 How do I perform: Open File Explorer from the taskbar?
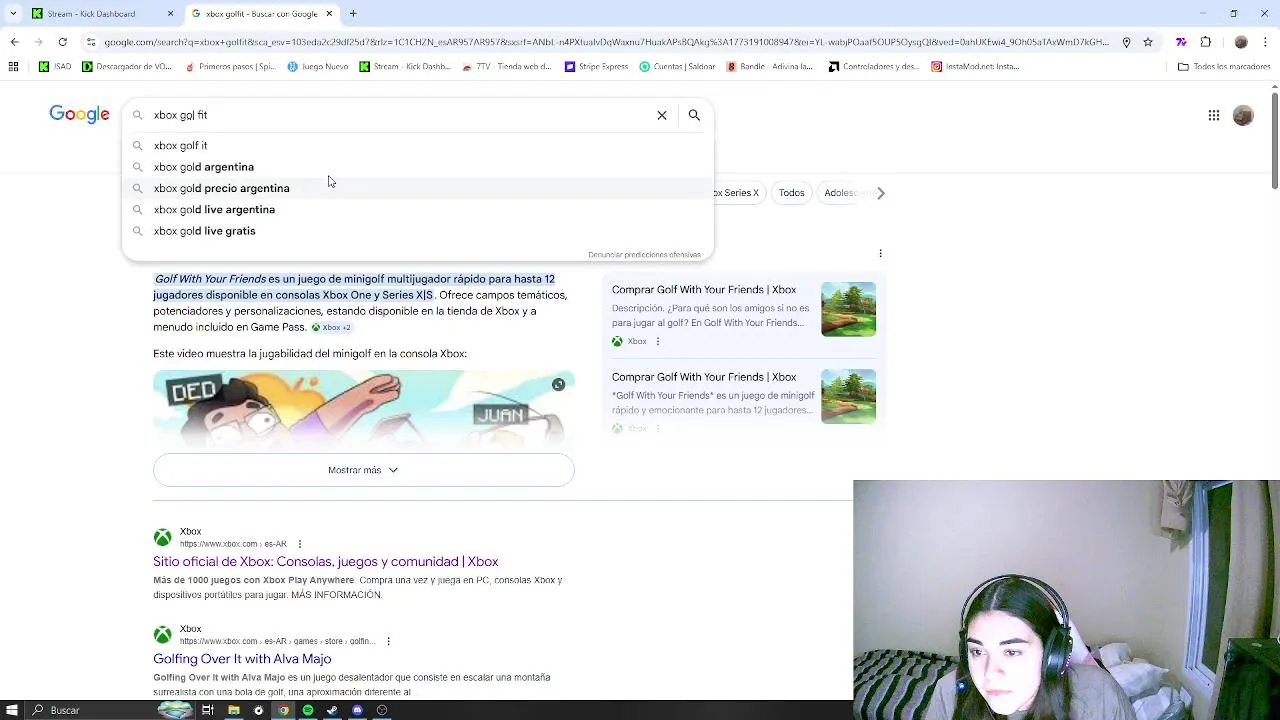tap(233, 710)
